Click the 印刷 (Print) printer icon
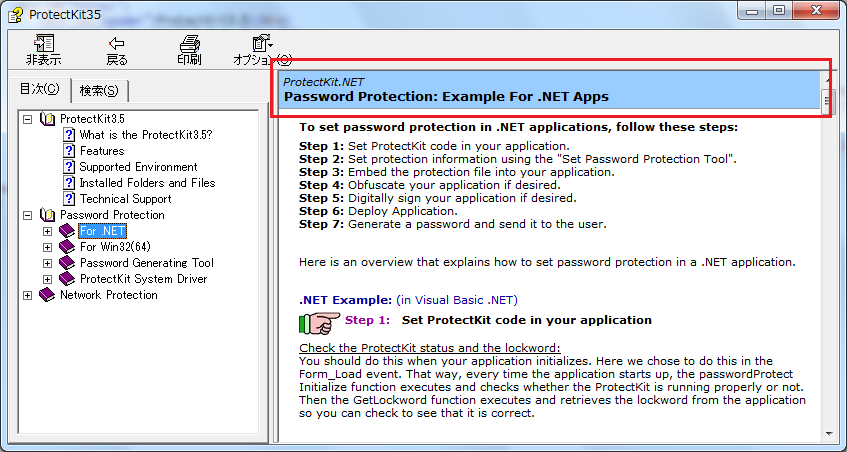847x452 pixels. 189,43
